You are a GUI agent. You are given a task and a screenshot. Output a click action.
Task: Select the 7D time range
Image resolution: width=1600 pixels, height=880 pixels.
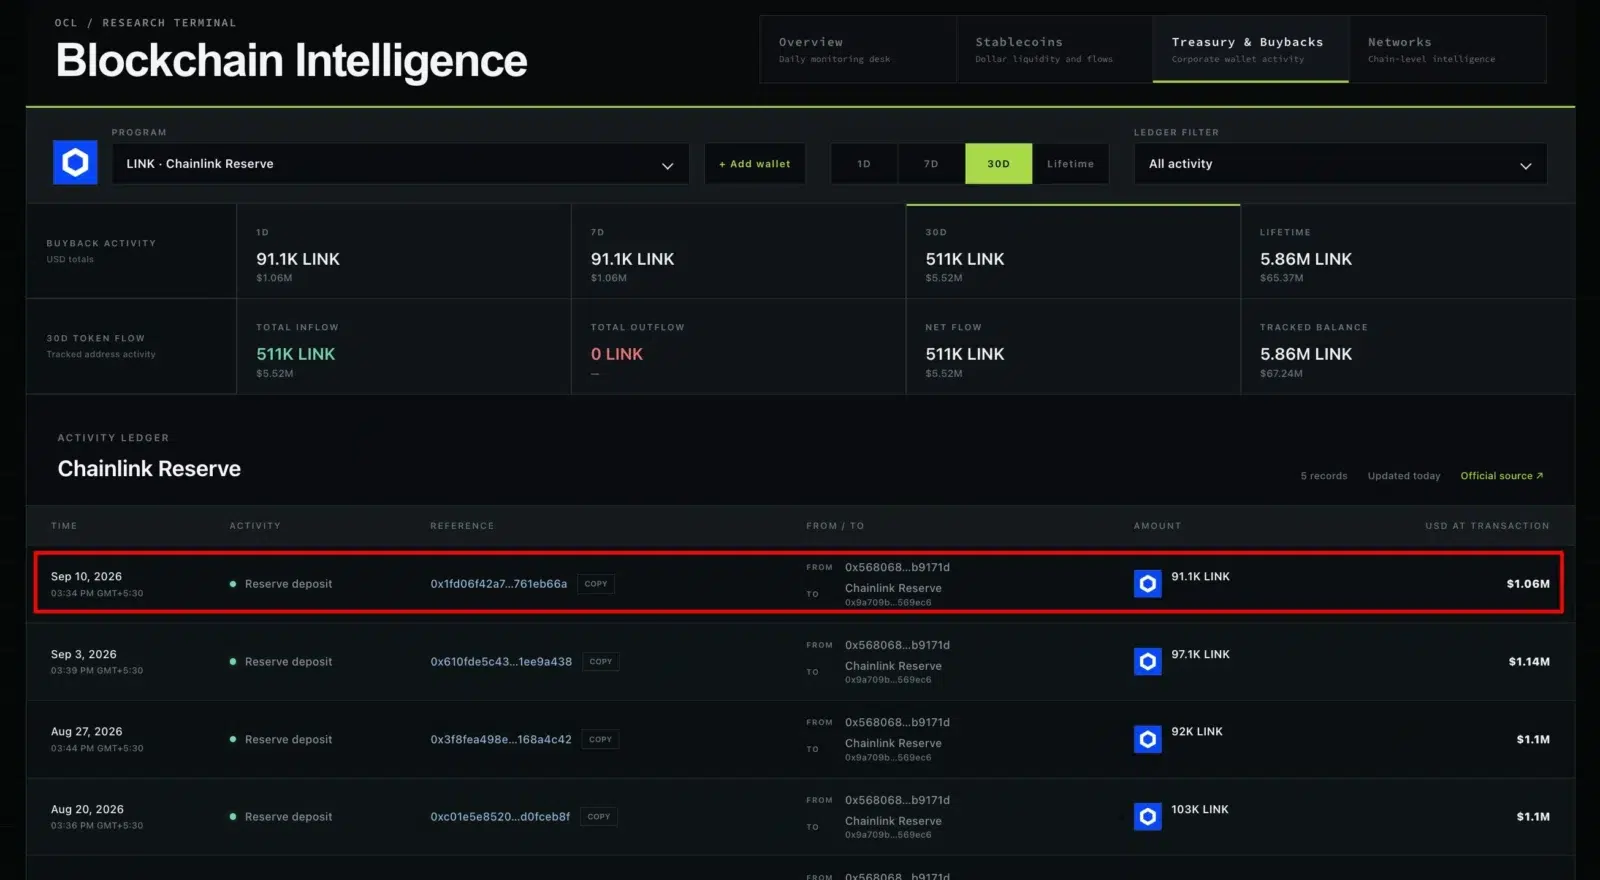coord(931,164)
